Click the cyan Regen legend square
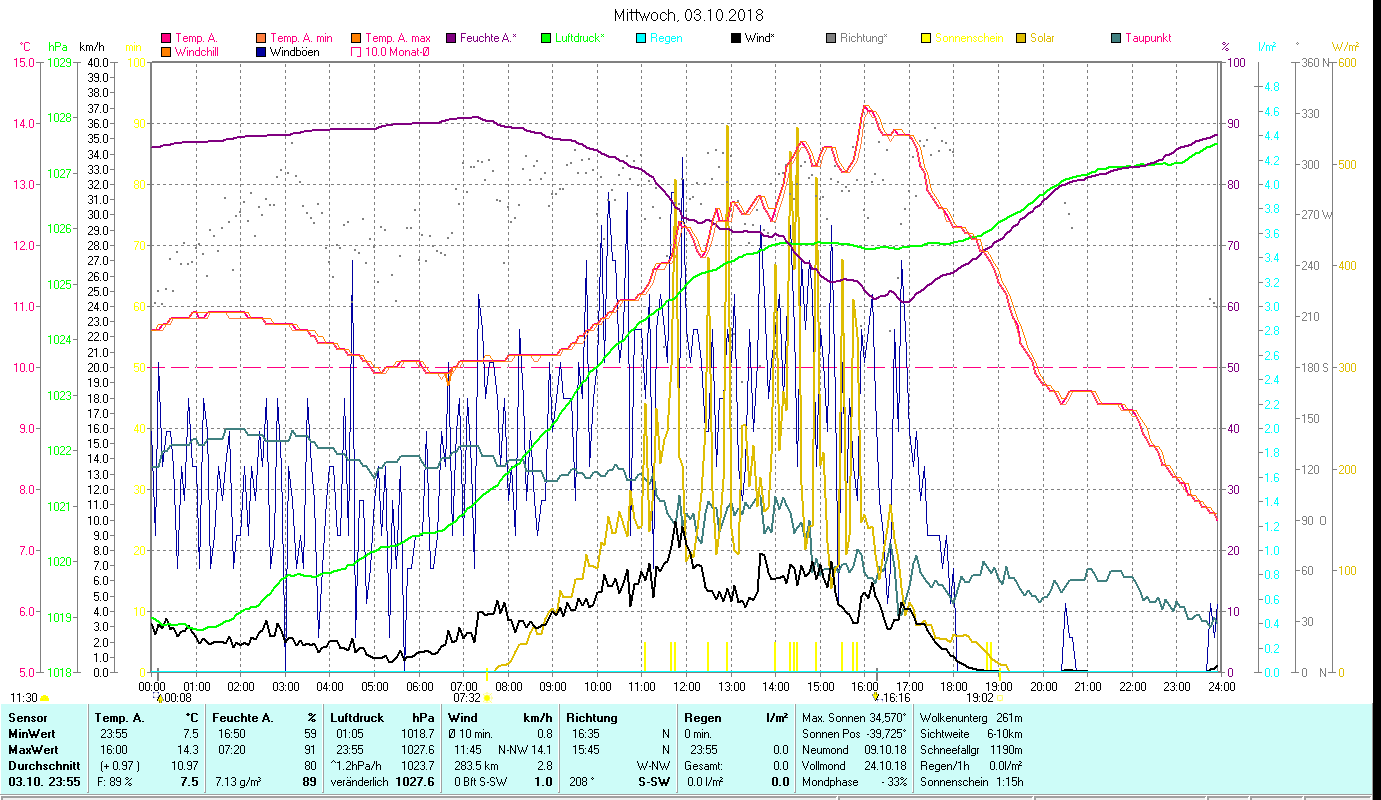The width and height of the screenshot is (1381, 800). tap(641, 38)
